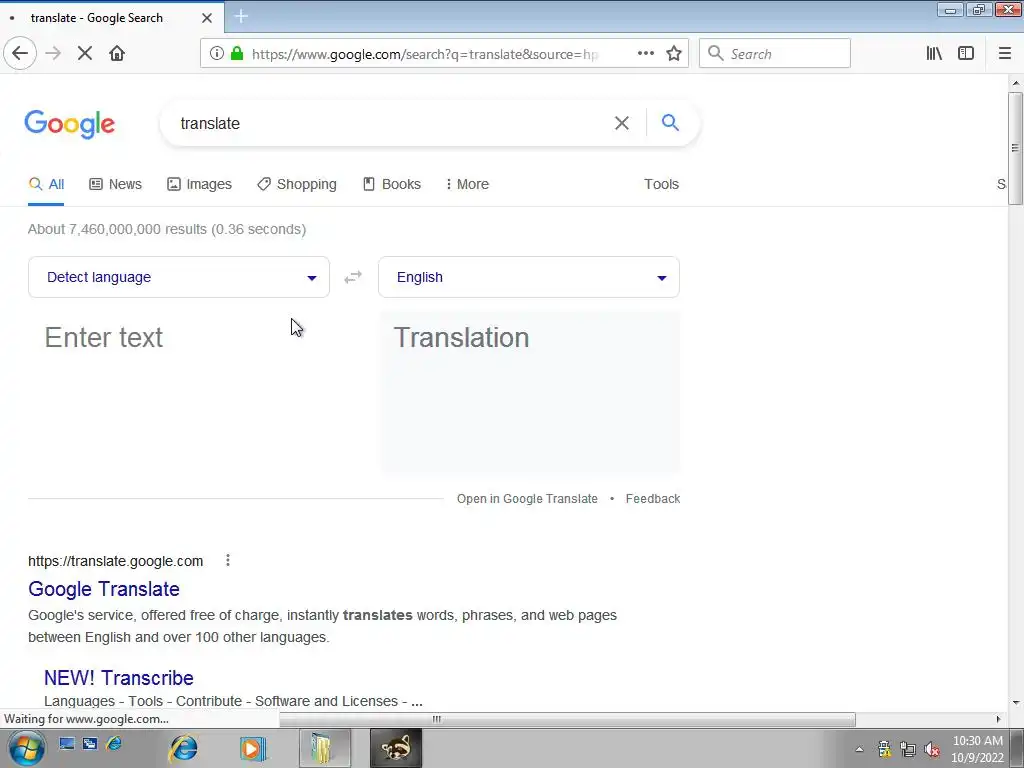The height and width of the screenshot is (768, 1024).
Task: Click Open in Google Translate link
Action: [527, 499]
